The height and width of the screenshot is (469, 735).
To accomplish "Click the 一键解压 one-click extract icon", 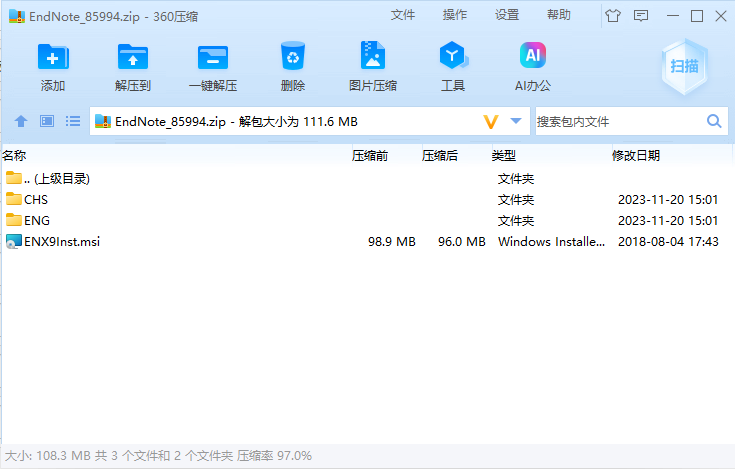I will click(x=213, y=57).
